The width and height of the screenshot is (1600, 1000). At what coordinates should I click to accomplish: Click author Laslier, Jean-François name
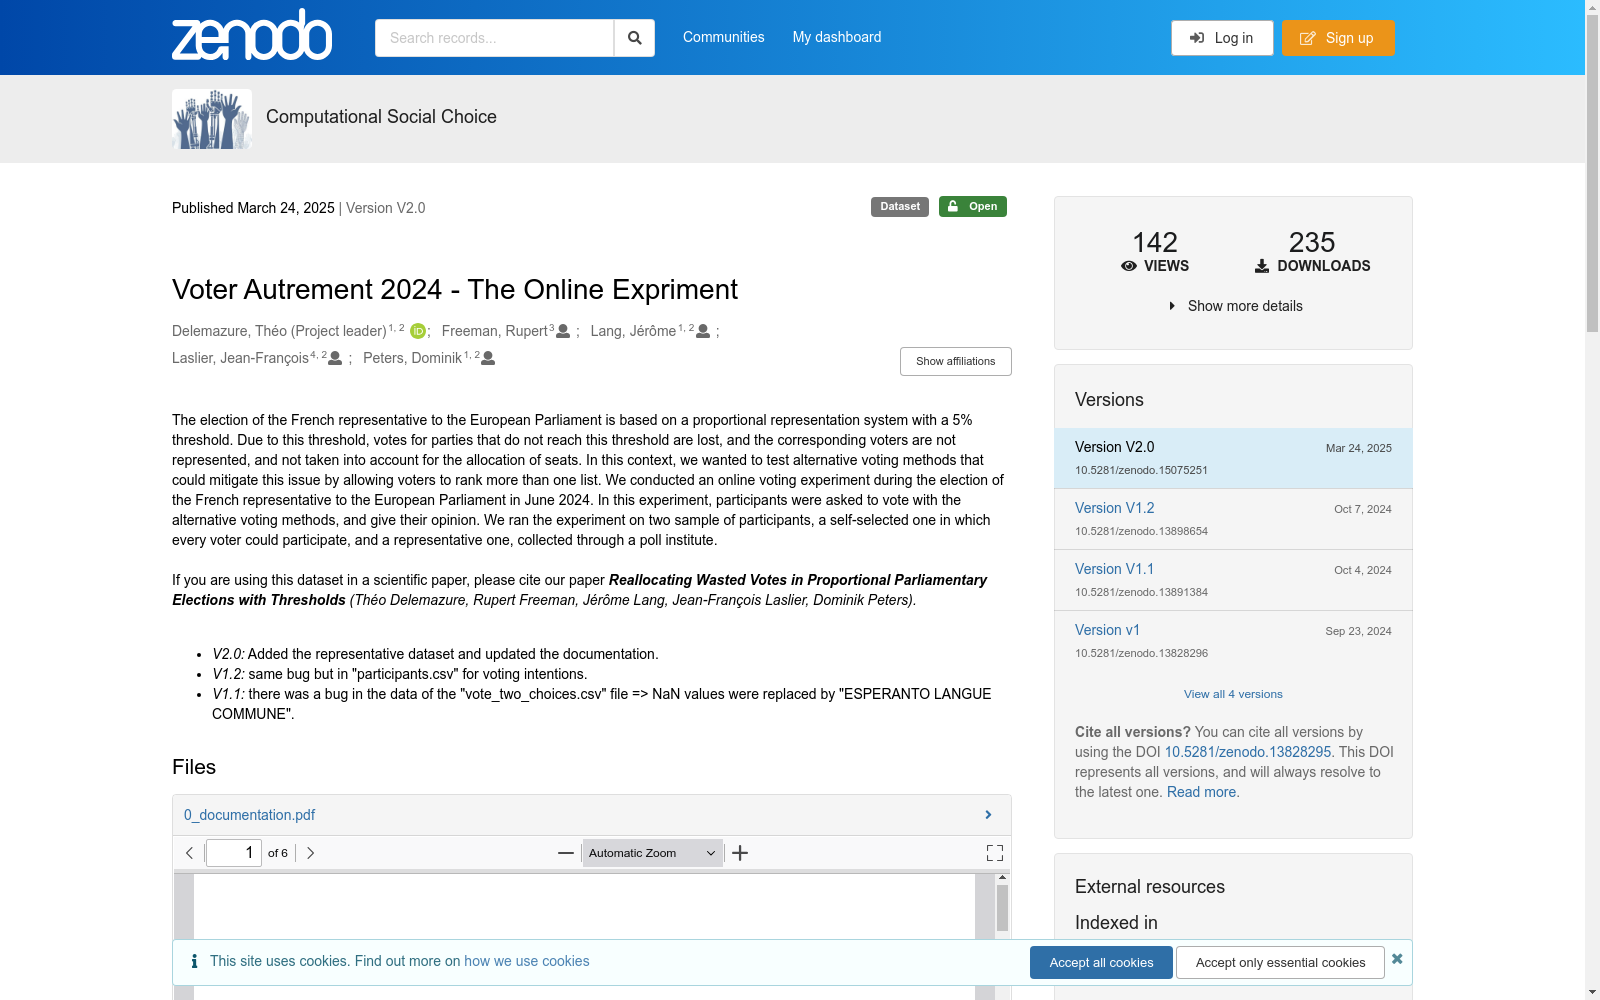pyautogui.click(x=240, y=358)
